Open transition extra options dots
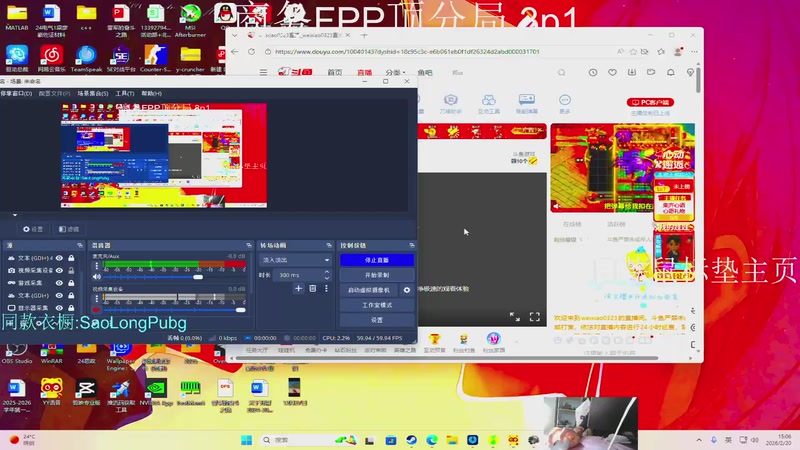Image resolution: width=800 pixels, height=450 pixels. click(x=327, y=289)
